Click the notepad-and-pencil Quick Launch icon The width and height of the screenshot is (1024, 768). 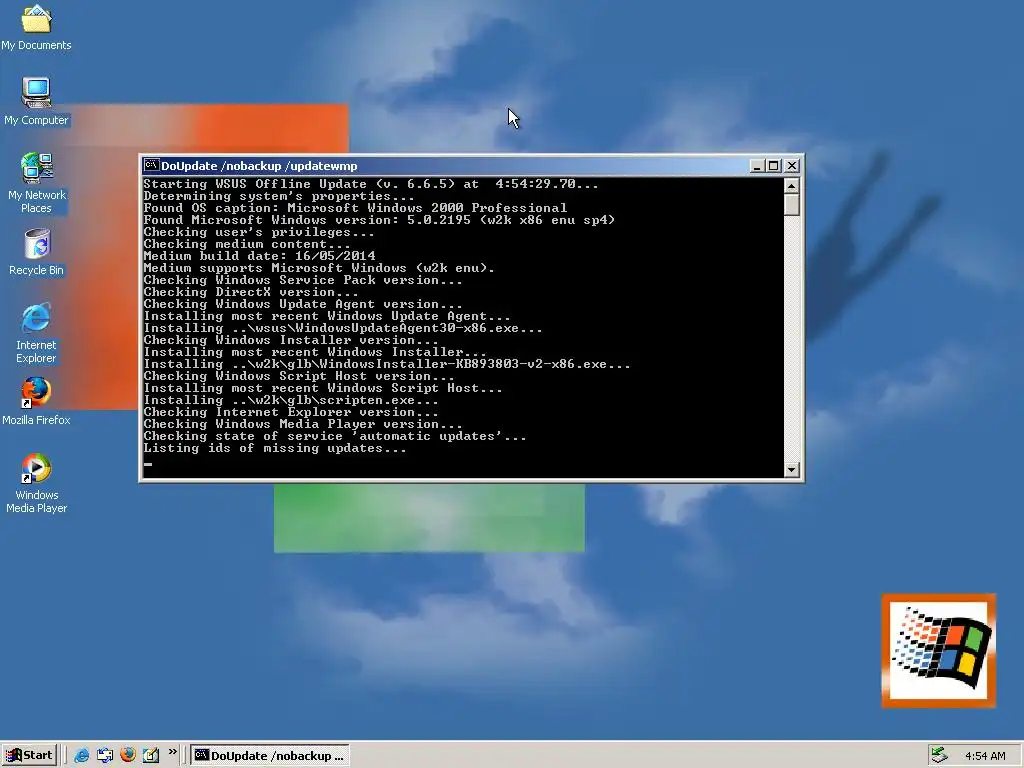[151, 756]
